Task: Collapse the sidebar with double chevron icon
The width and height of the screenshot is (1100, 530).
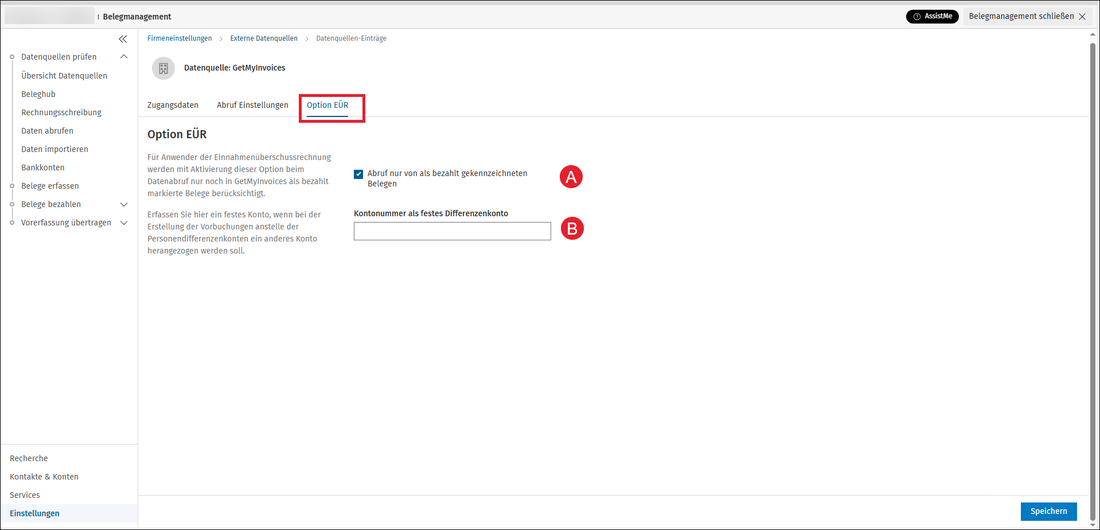Action: 123,39
